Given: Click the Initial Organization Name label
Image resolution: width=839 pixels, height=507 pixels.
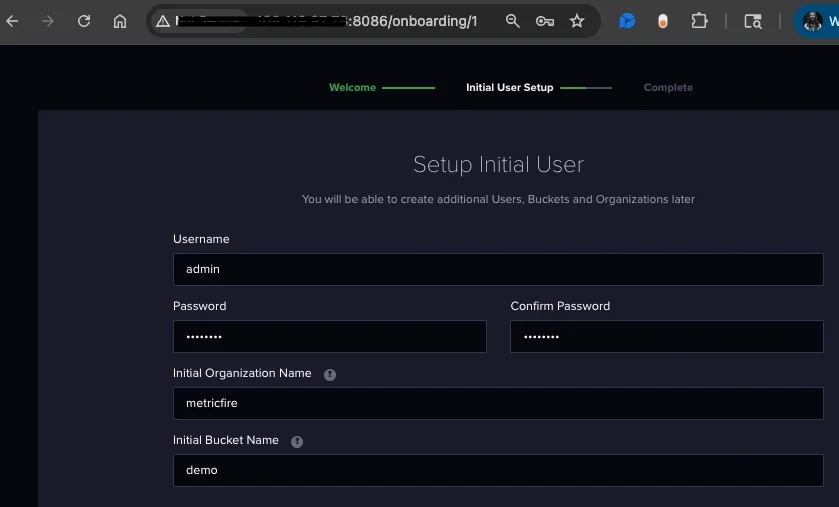Looking at the screenshot, I should click(x=242, y=373).
